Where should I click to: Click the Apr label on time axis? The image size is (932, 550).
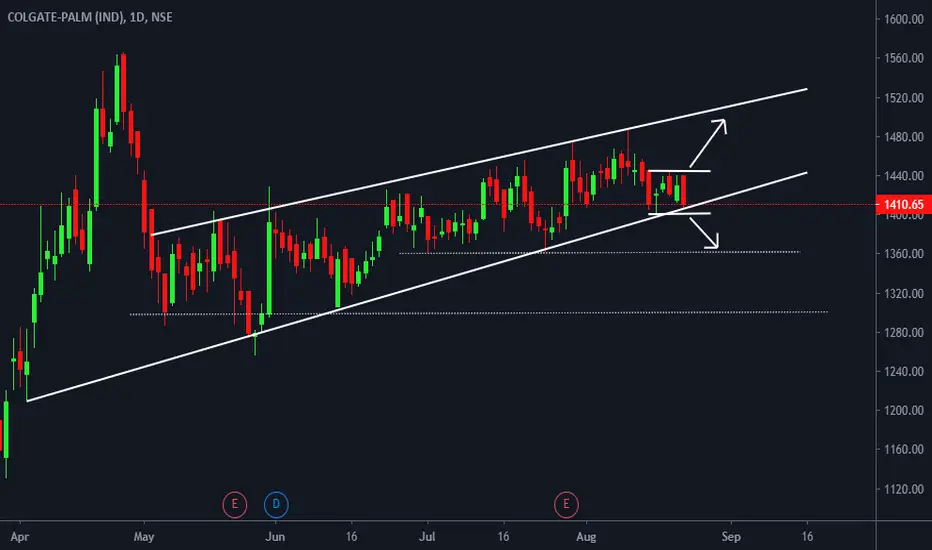click(x=20, y=536)
